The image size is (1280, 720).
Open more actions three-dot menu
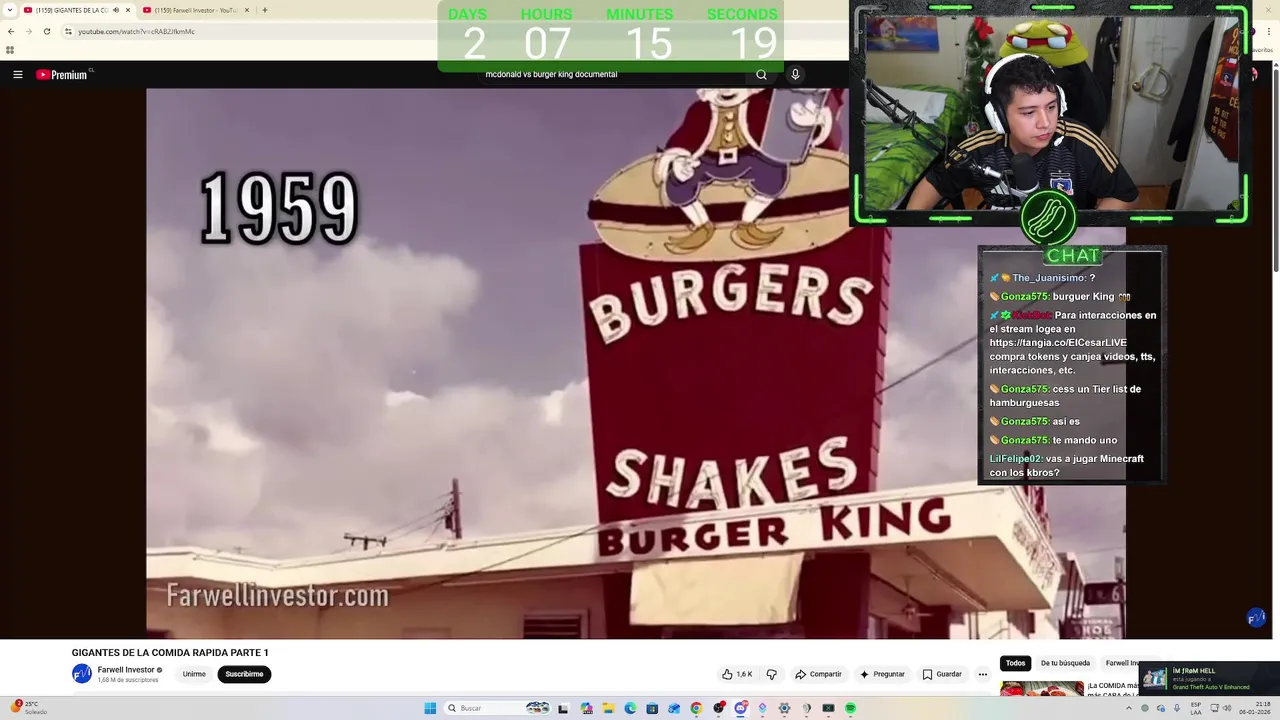[983, 674]
